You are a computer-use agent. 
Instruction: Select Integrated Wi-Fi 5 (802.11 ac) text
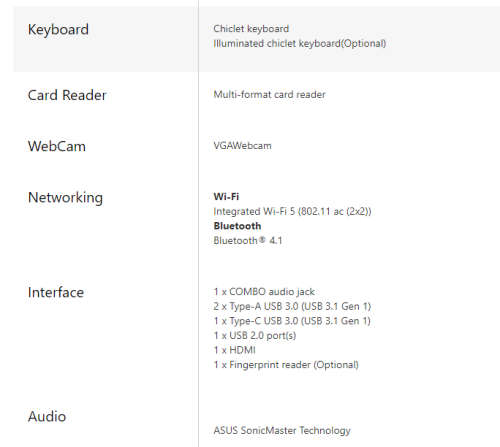[292, 211]
